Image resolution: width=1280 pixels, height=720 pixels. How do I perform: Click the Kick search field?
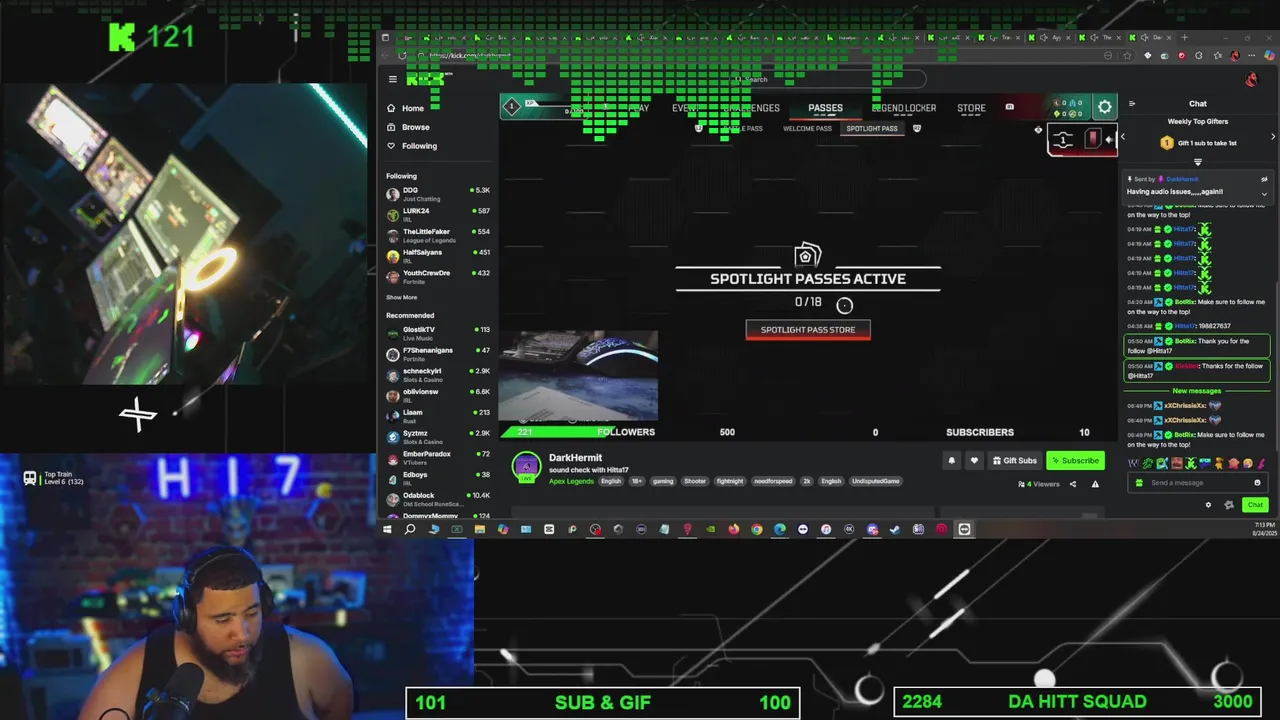click(830, 79)
